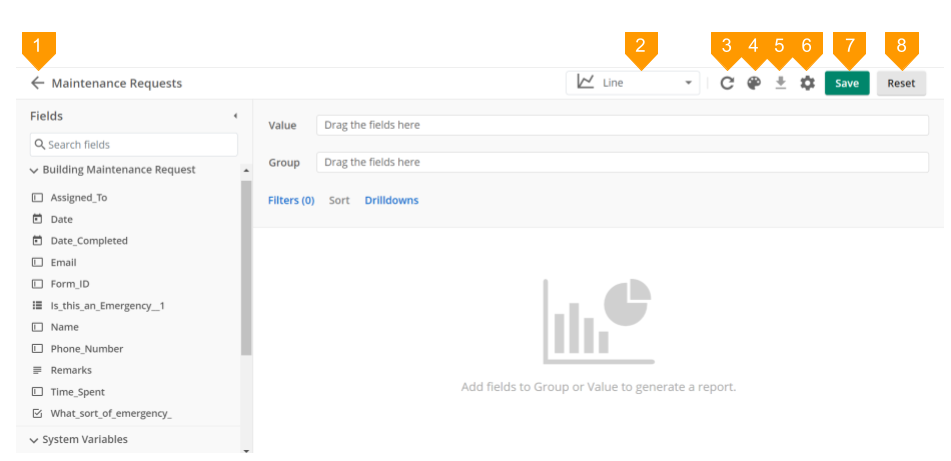Collapse the Building Maintenance Request section
951x461 pixels.
pyautogui.click(x=34, y=170)
